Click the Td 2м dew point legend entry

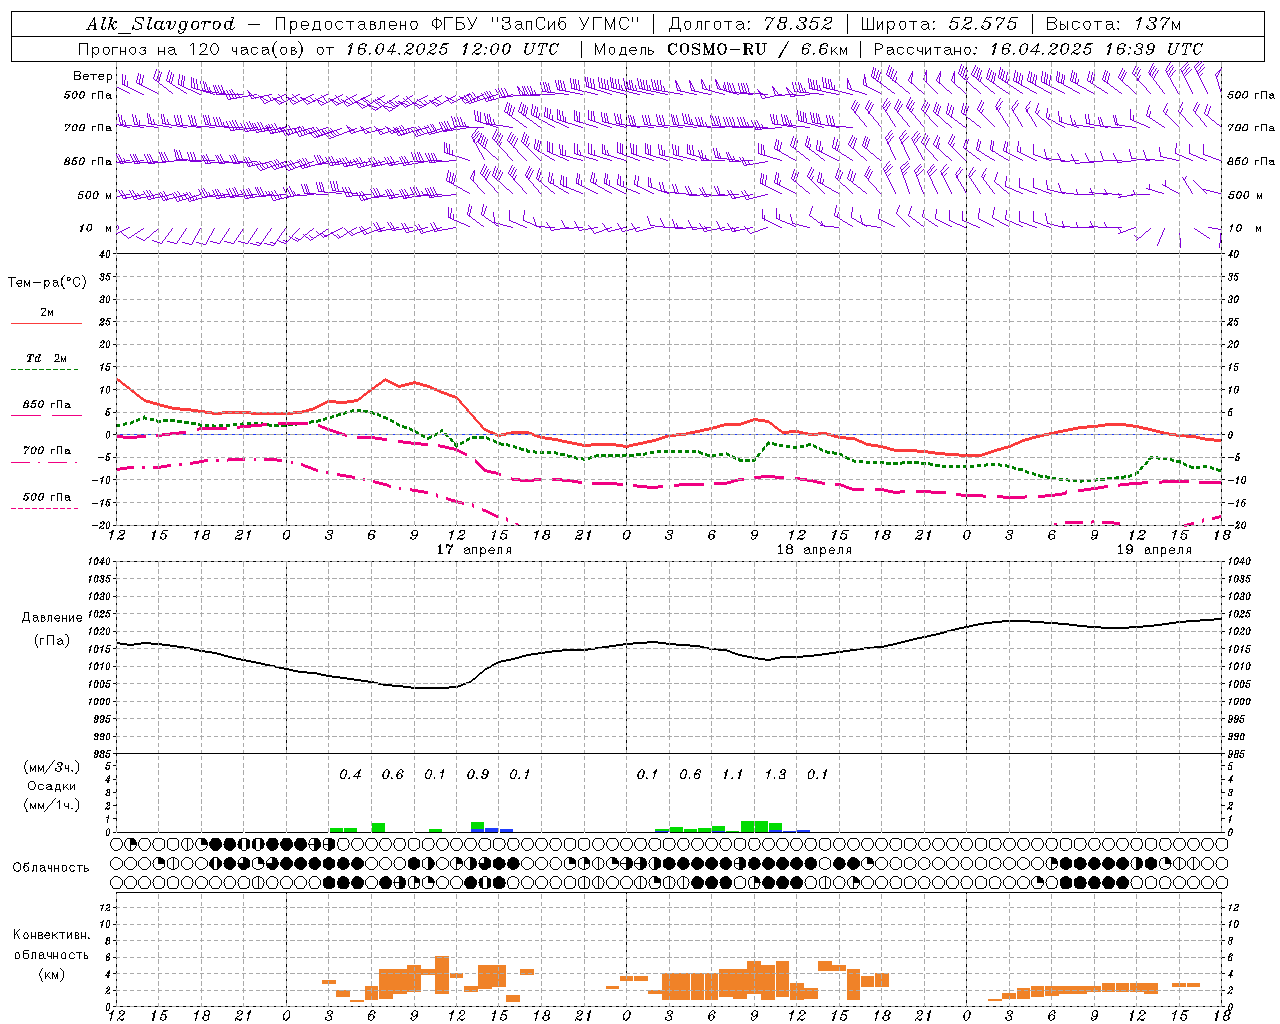tap(46, 358)
